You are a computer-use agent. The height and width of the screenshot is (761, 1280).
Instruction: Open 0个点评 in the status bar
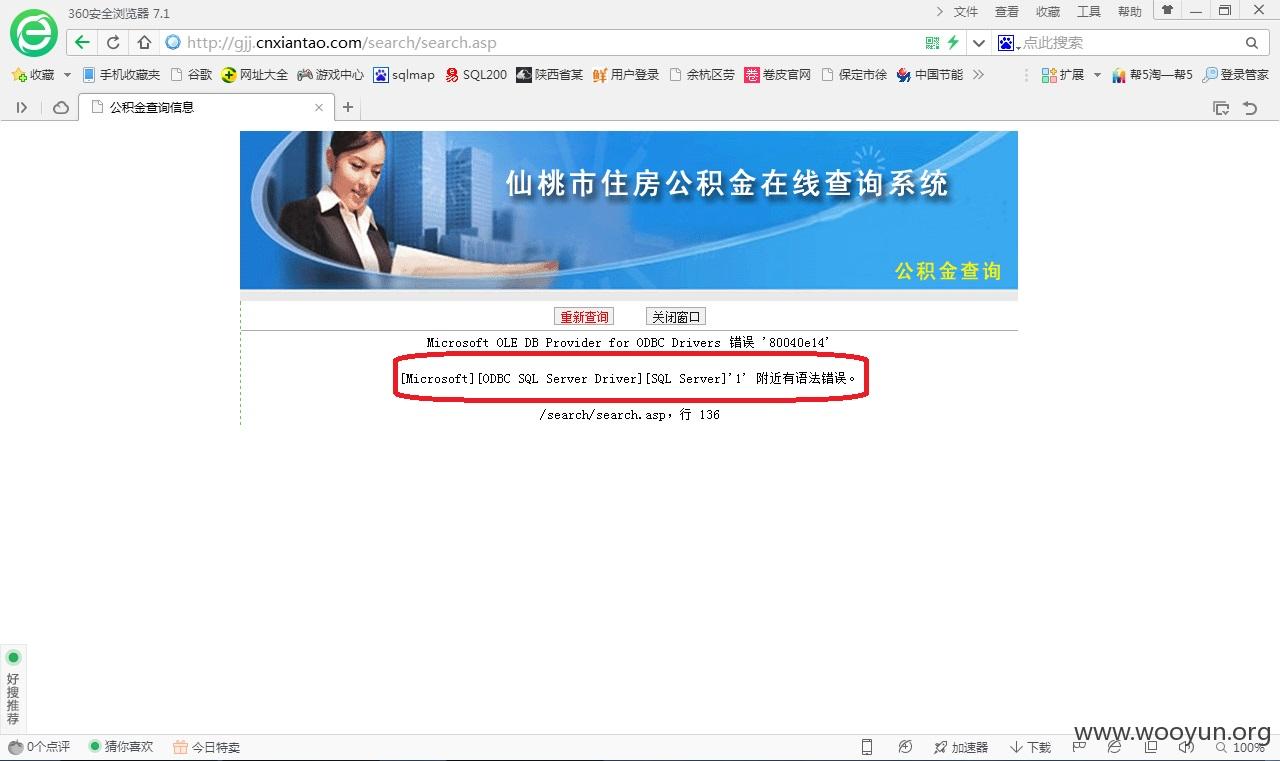(40, 747)
